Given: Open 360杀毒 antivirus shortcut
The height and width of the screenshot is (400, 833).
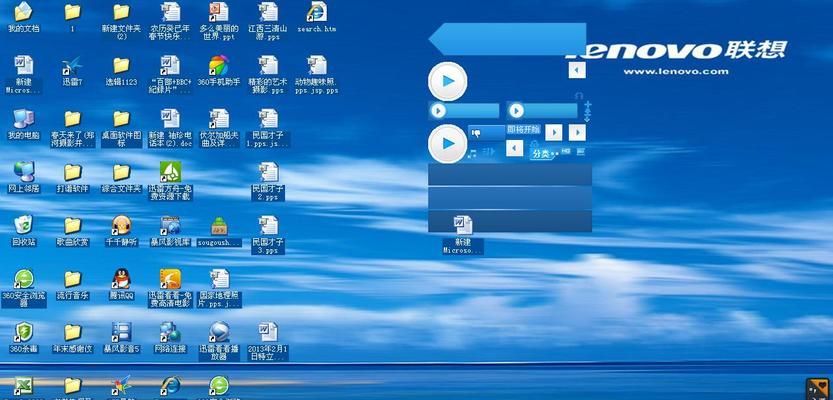Looking at the screenshot, I should [23, 332].
